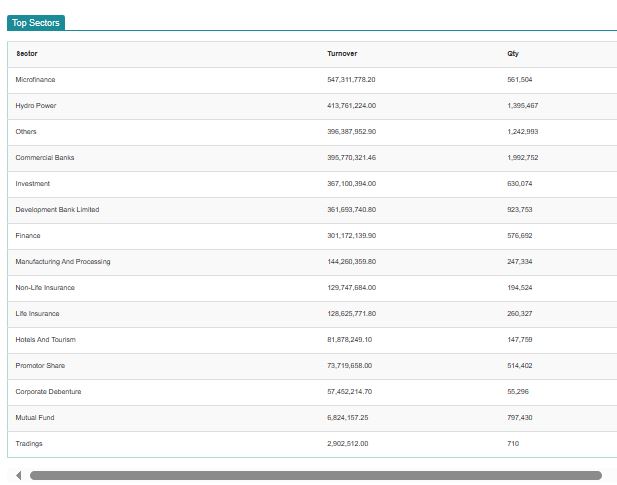Click Finance quantity 576,692

[520, 236]
